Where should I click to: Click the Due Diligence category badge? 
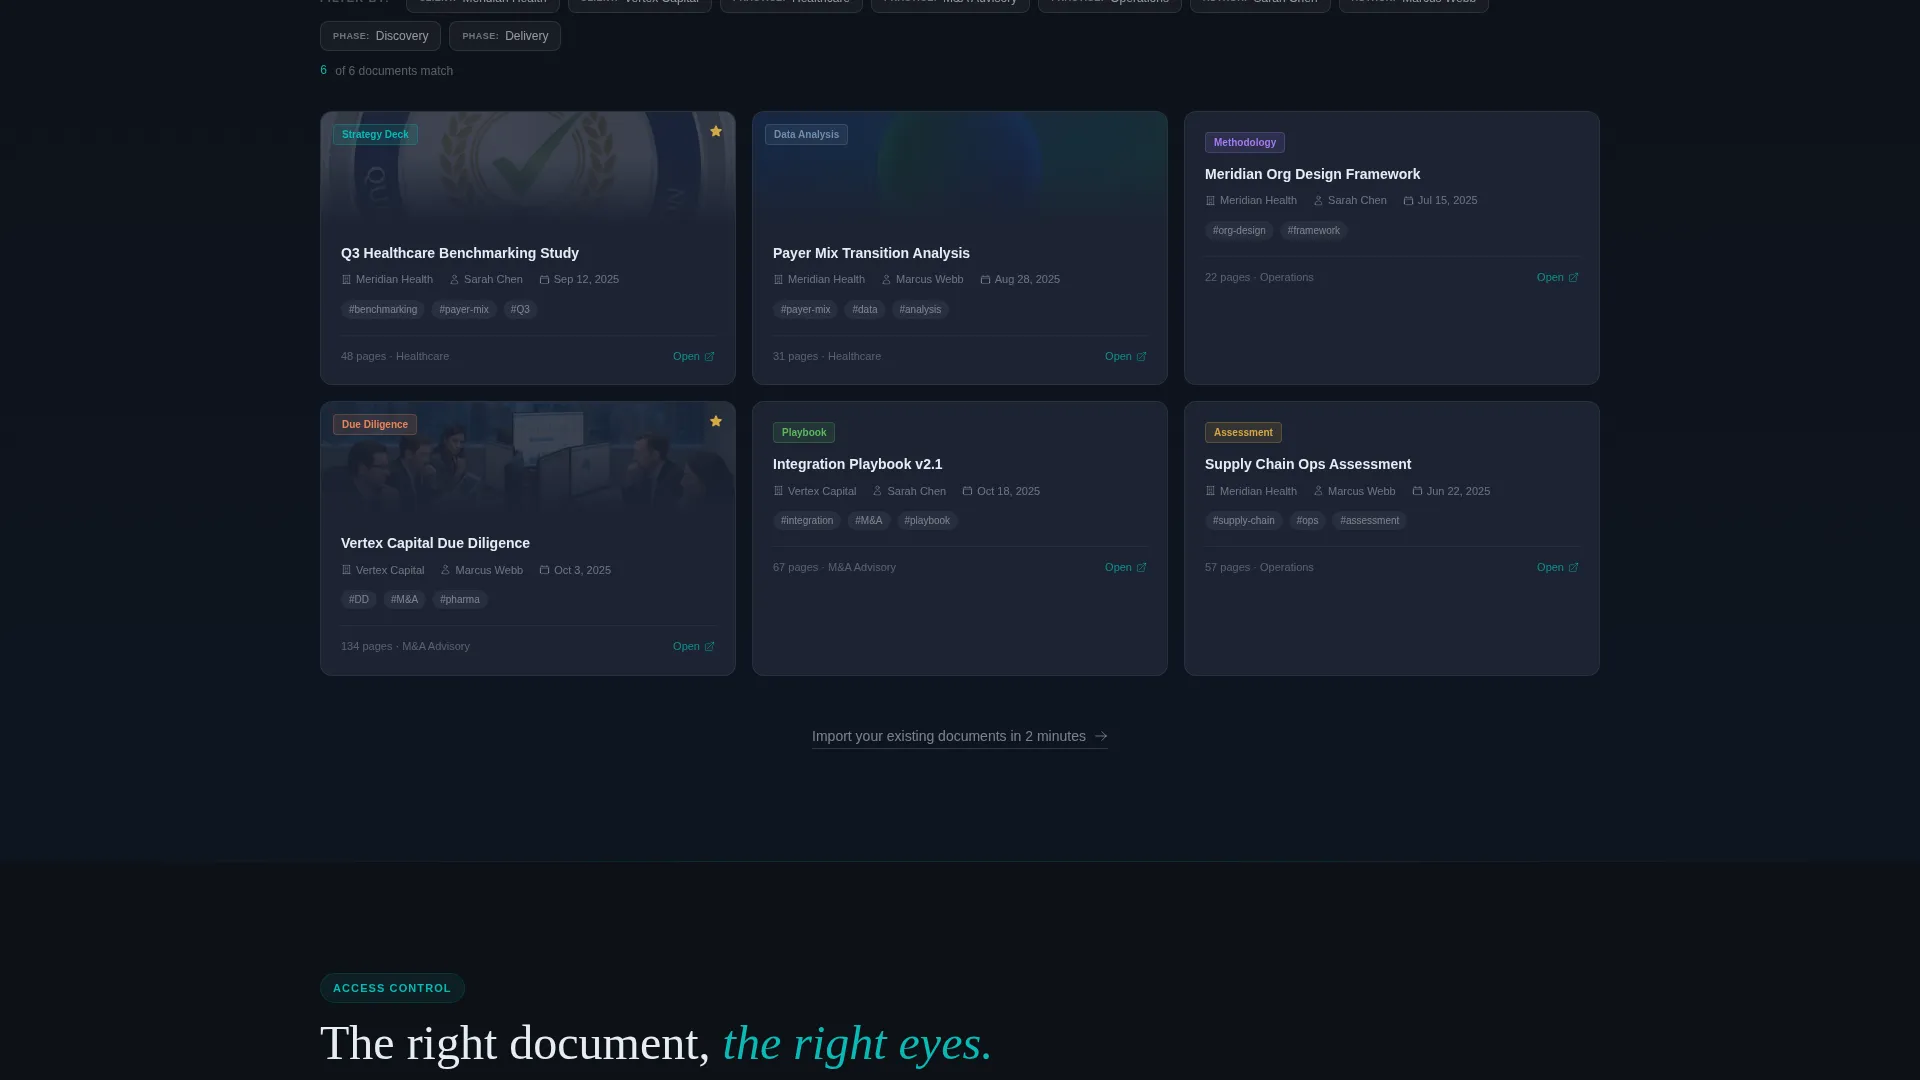(x=375, y=424)
